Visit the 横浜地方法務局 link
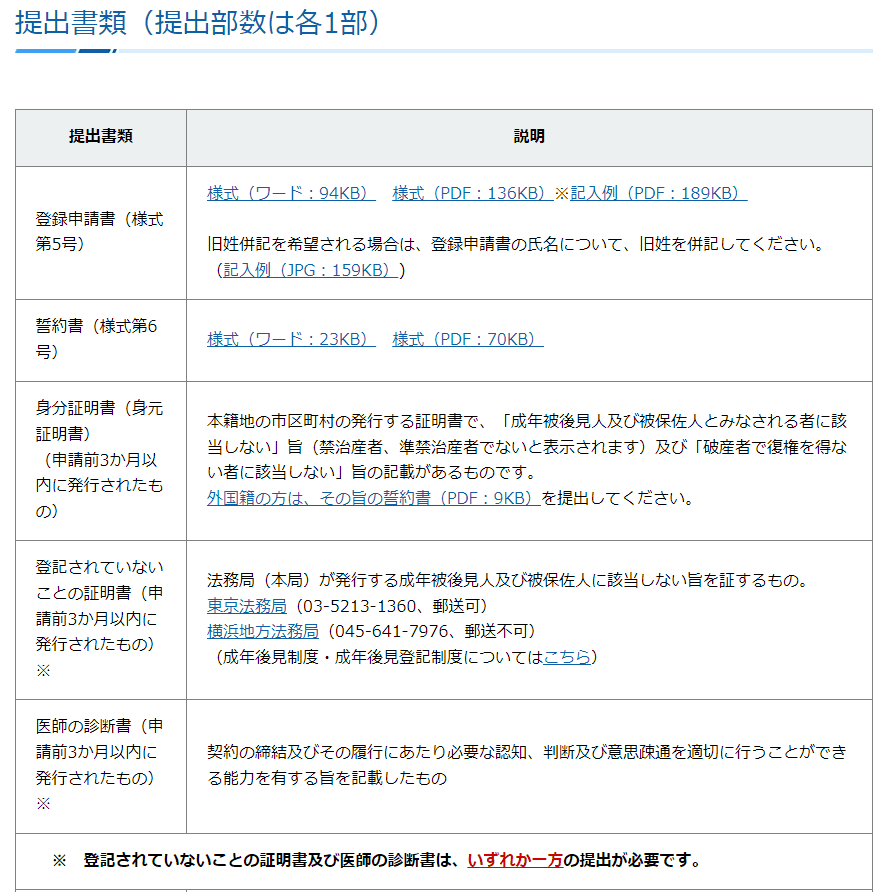The height and width of the screenshot is (892, 877). point(263,631)
